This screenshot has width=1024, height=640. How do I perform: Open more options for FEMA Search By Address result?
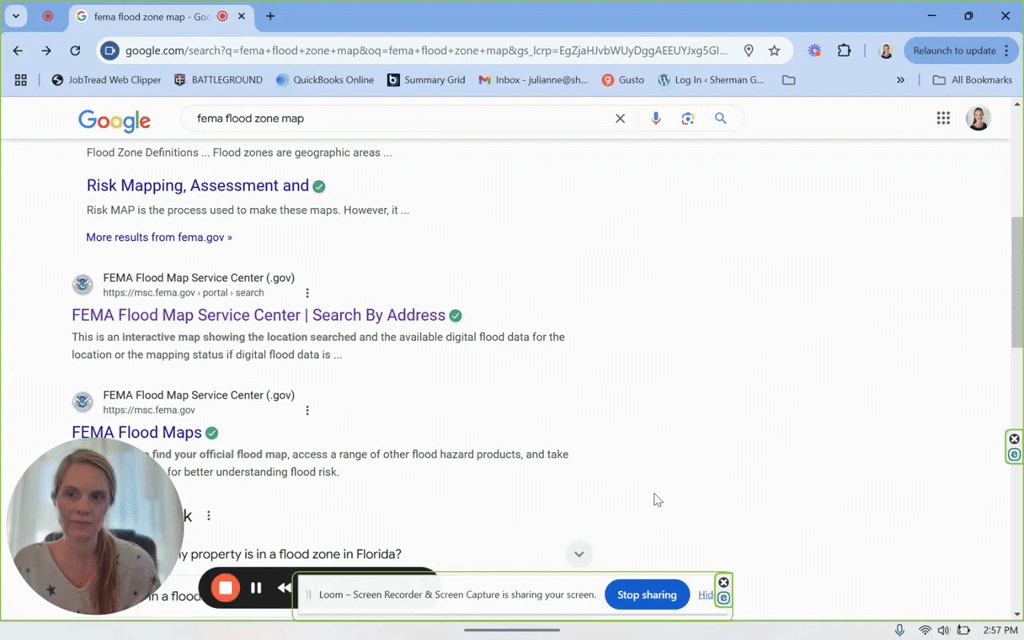pos(307,293)
